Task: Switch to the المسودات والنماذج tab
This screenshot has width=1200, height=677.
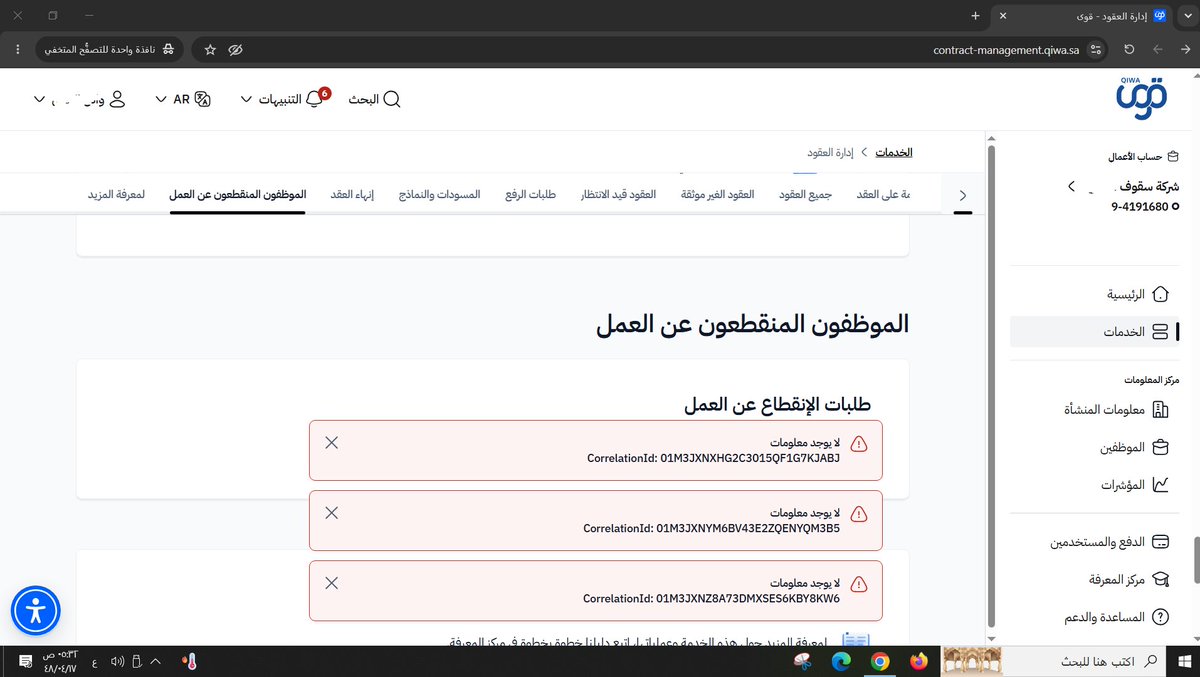Action: pyautogui.click(x=439, y=194)
